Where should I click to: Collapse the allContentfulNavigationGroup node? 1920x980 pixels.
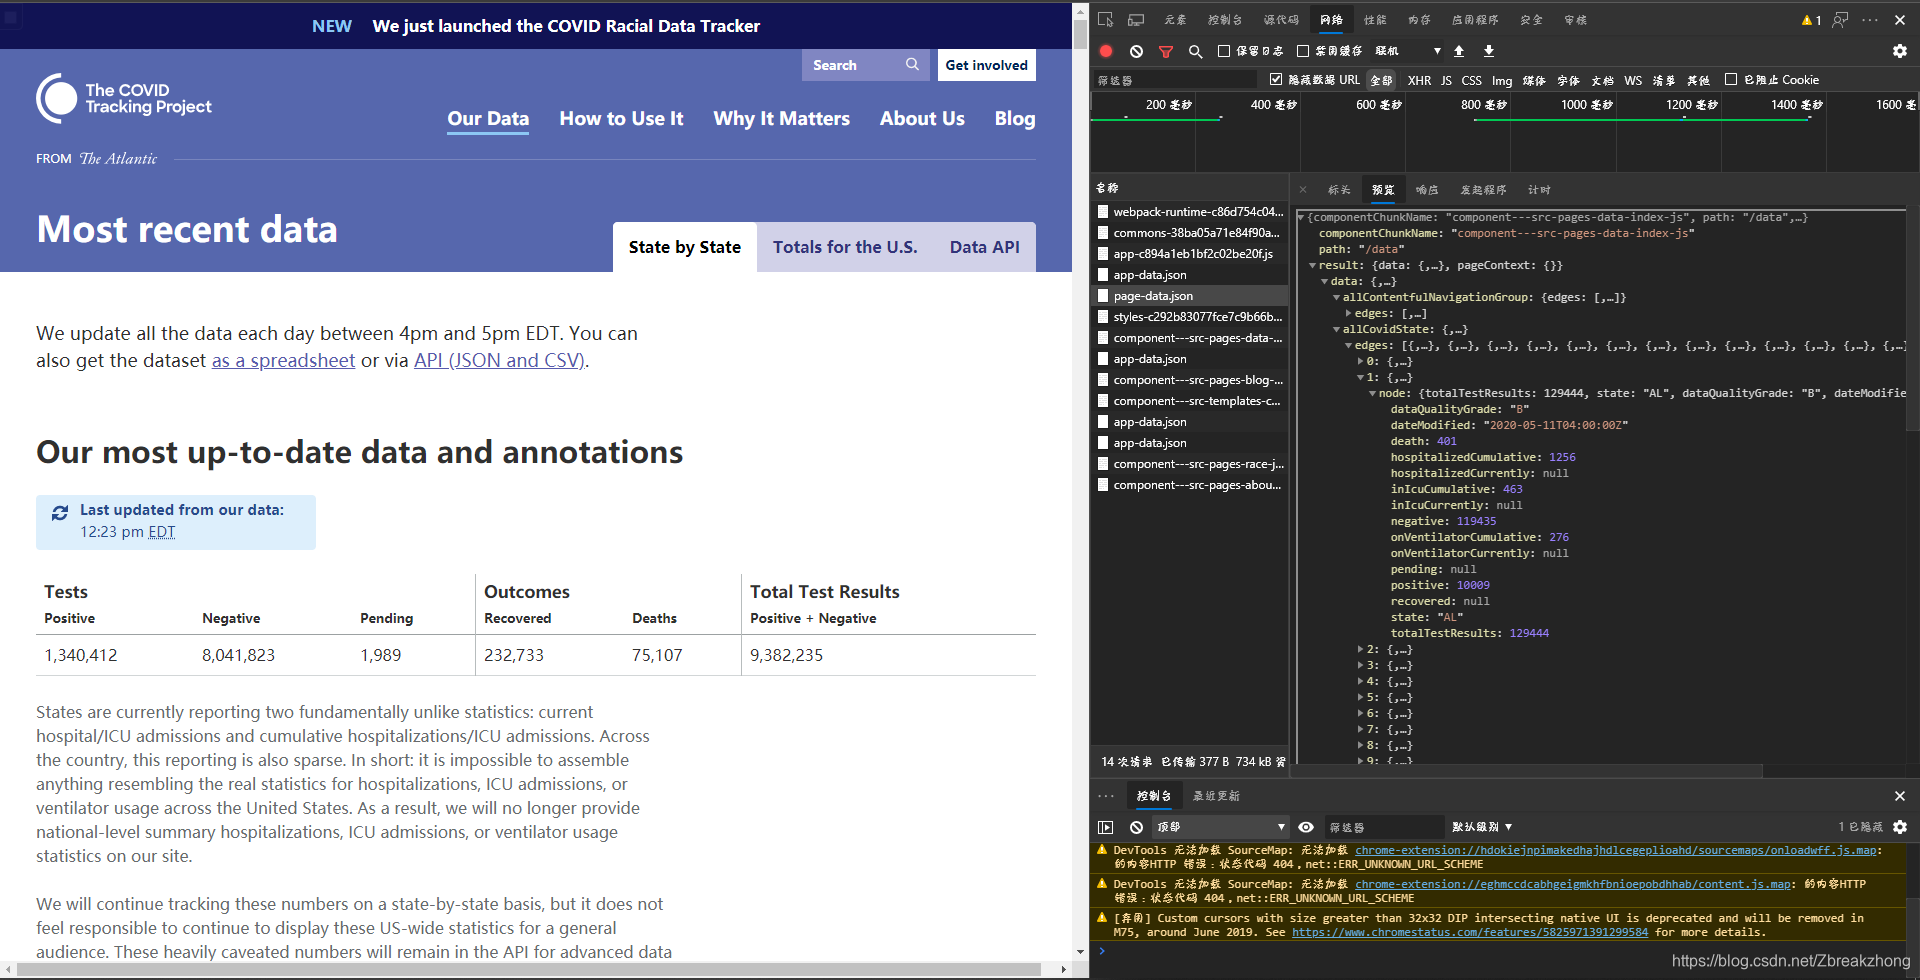1336,297
